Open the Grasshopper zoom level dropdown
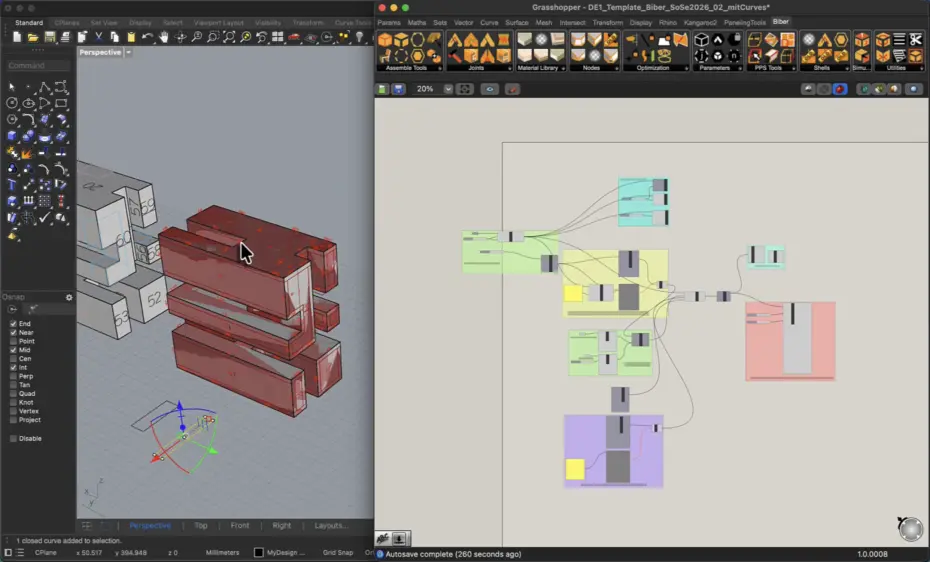The height and width of the screenshot is (562, 930). [x=448, y=89]
